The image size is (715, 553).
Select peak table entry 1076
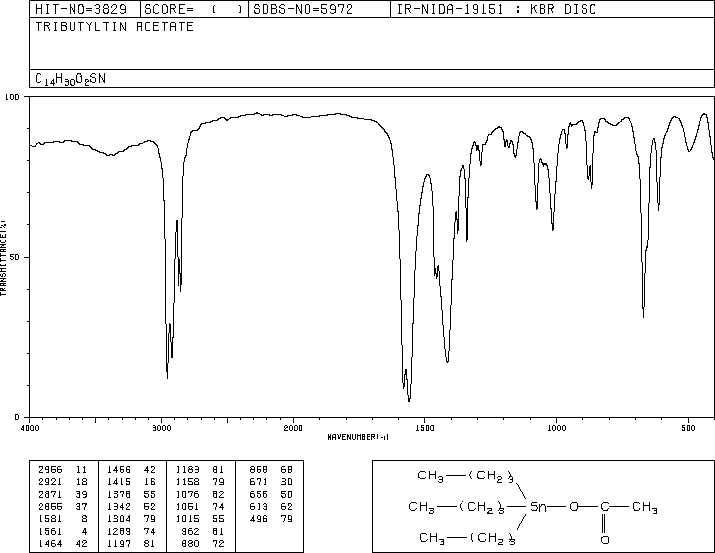coord(187,494)
